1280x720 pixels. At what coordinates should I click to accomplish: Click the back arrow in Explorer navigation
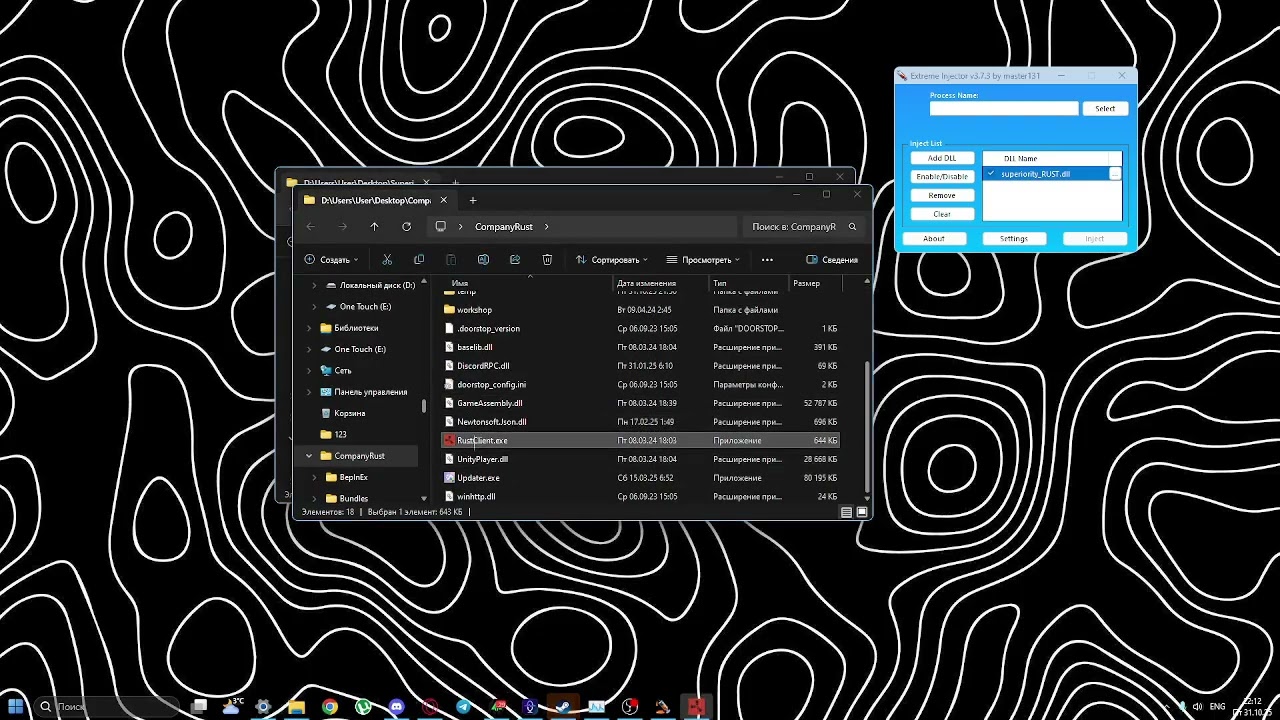pyautogui.click(x=311, y=227)
